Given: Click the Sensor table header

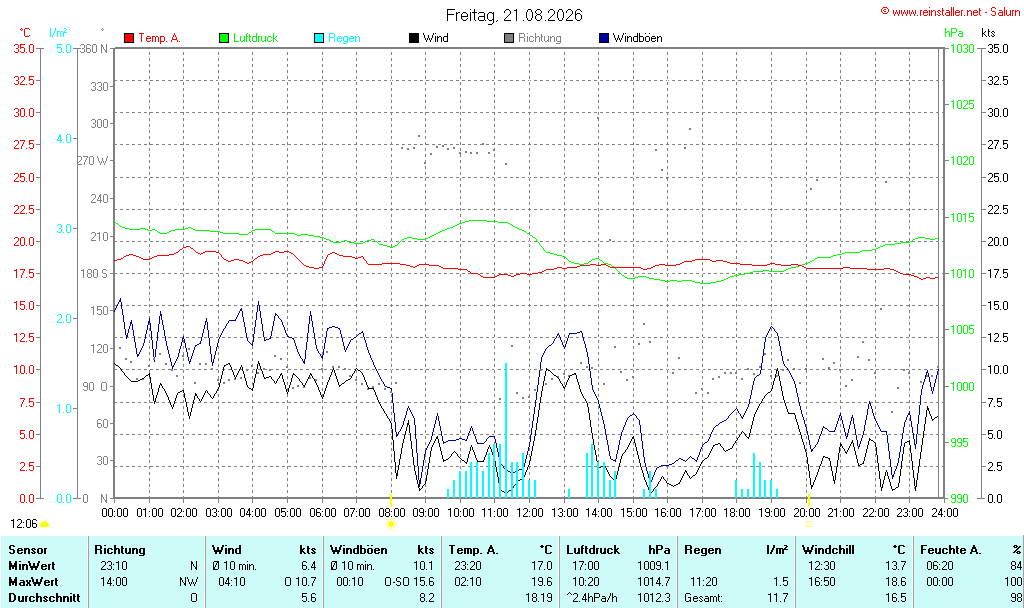Looking at the screenshot, I should [28, 550].
